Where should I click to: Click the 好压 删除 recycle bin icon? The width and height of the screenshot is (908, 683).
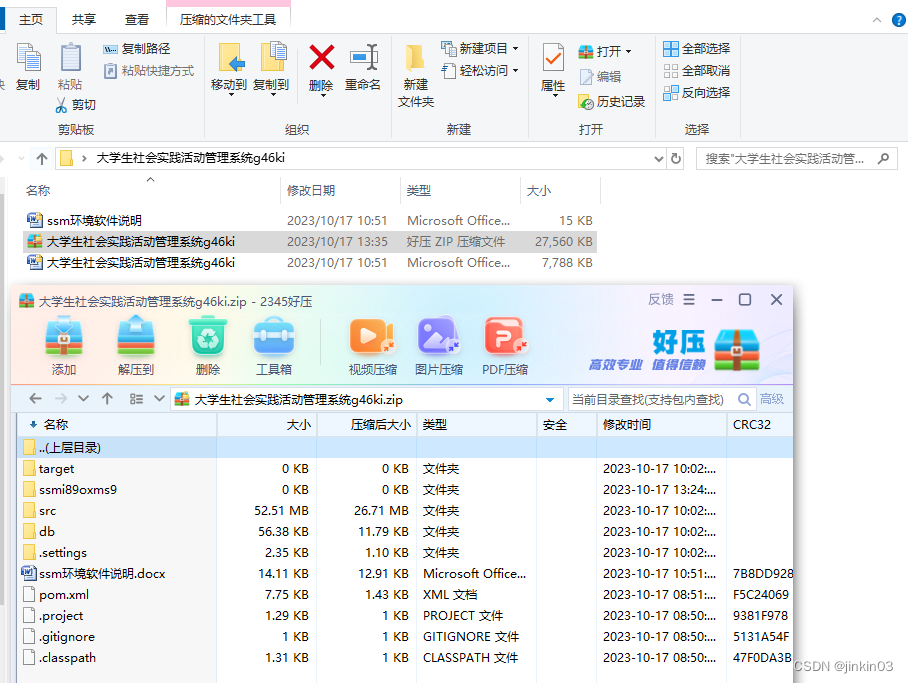pos(208,336)
